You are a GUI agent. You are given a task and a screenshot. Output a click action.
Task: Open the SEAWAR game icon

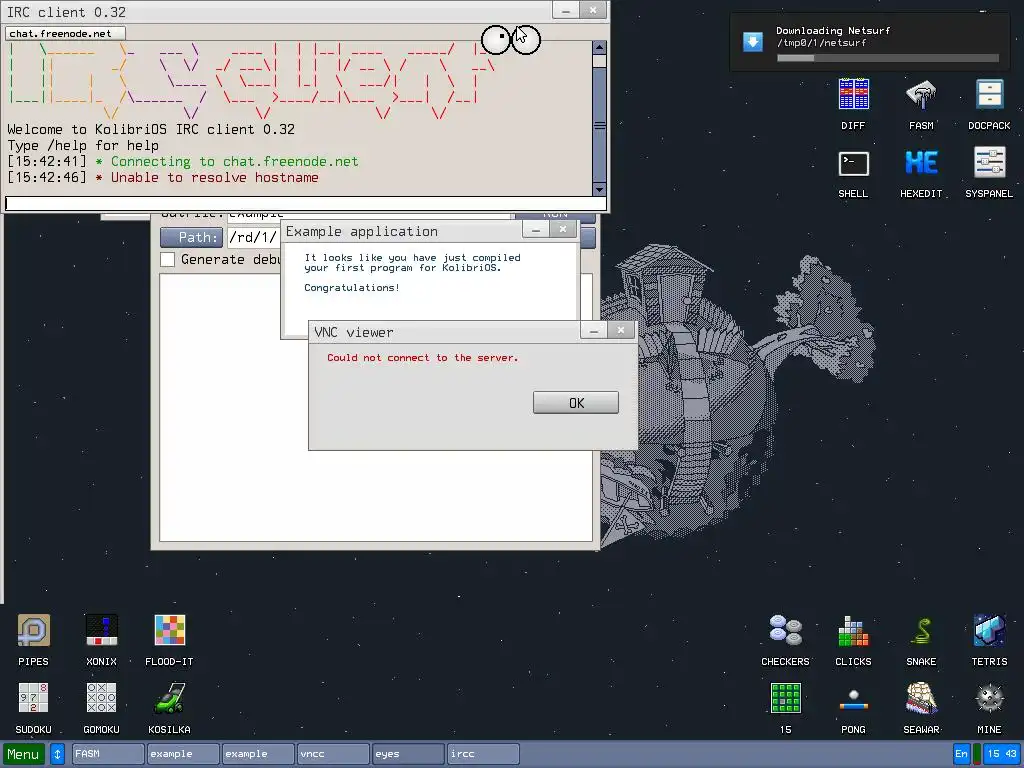point(921,698)
